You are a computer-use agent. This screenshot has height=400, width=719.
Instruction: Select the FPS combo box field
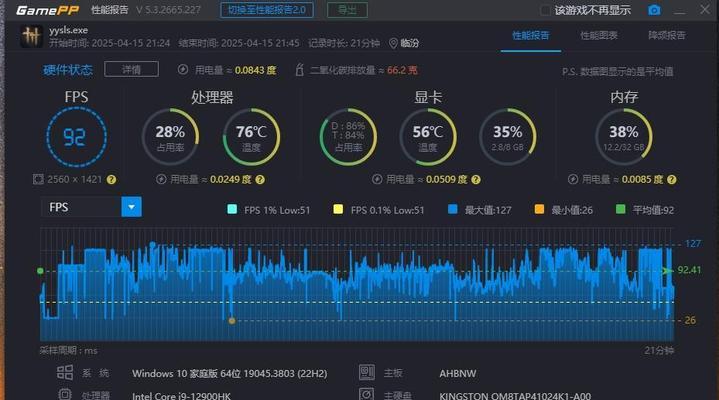point(91,207)
